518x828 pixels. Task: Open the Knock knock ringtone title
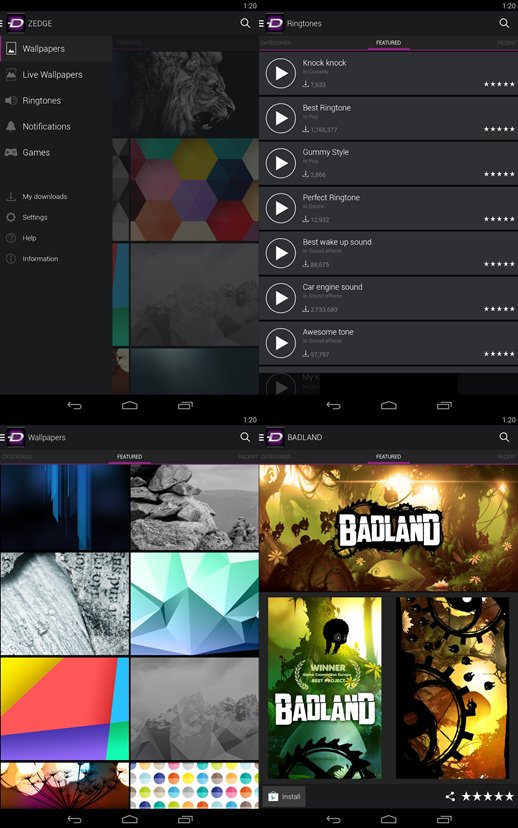324,62
